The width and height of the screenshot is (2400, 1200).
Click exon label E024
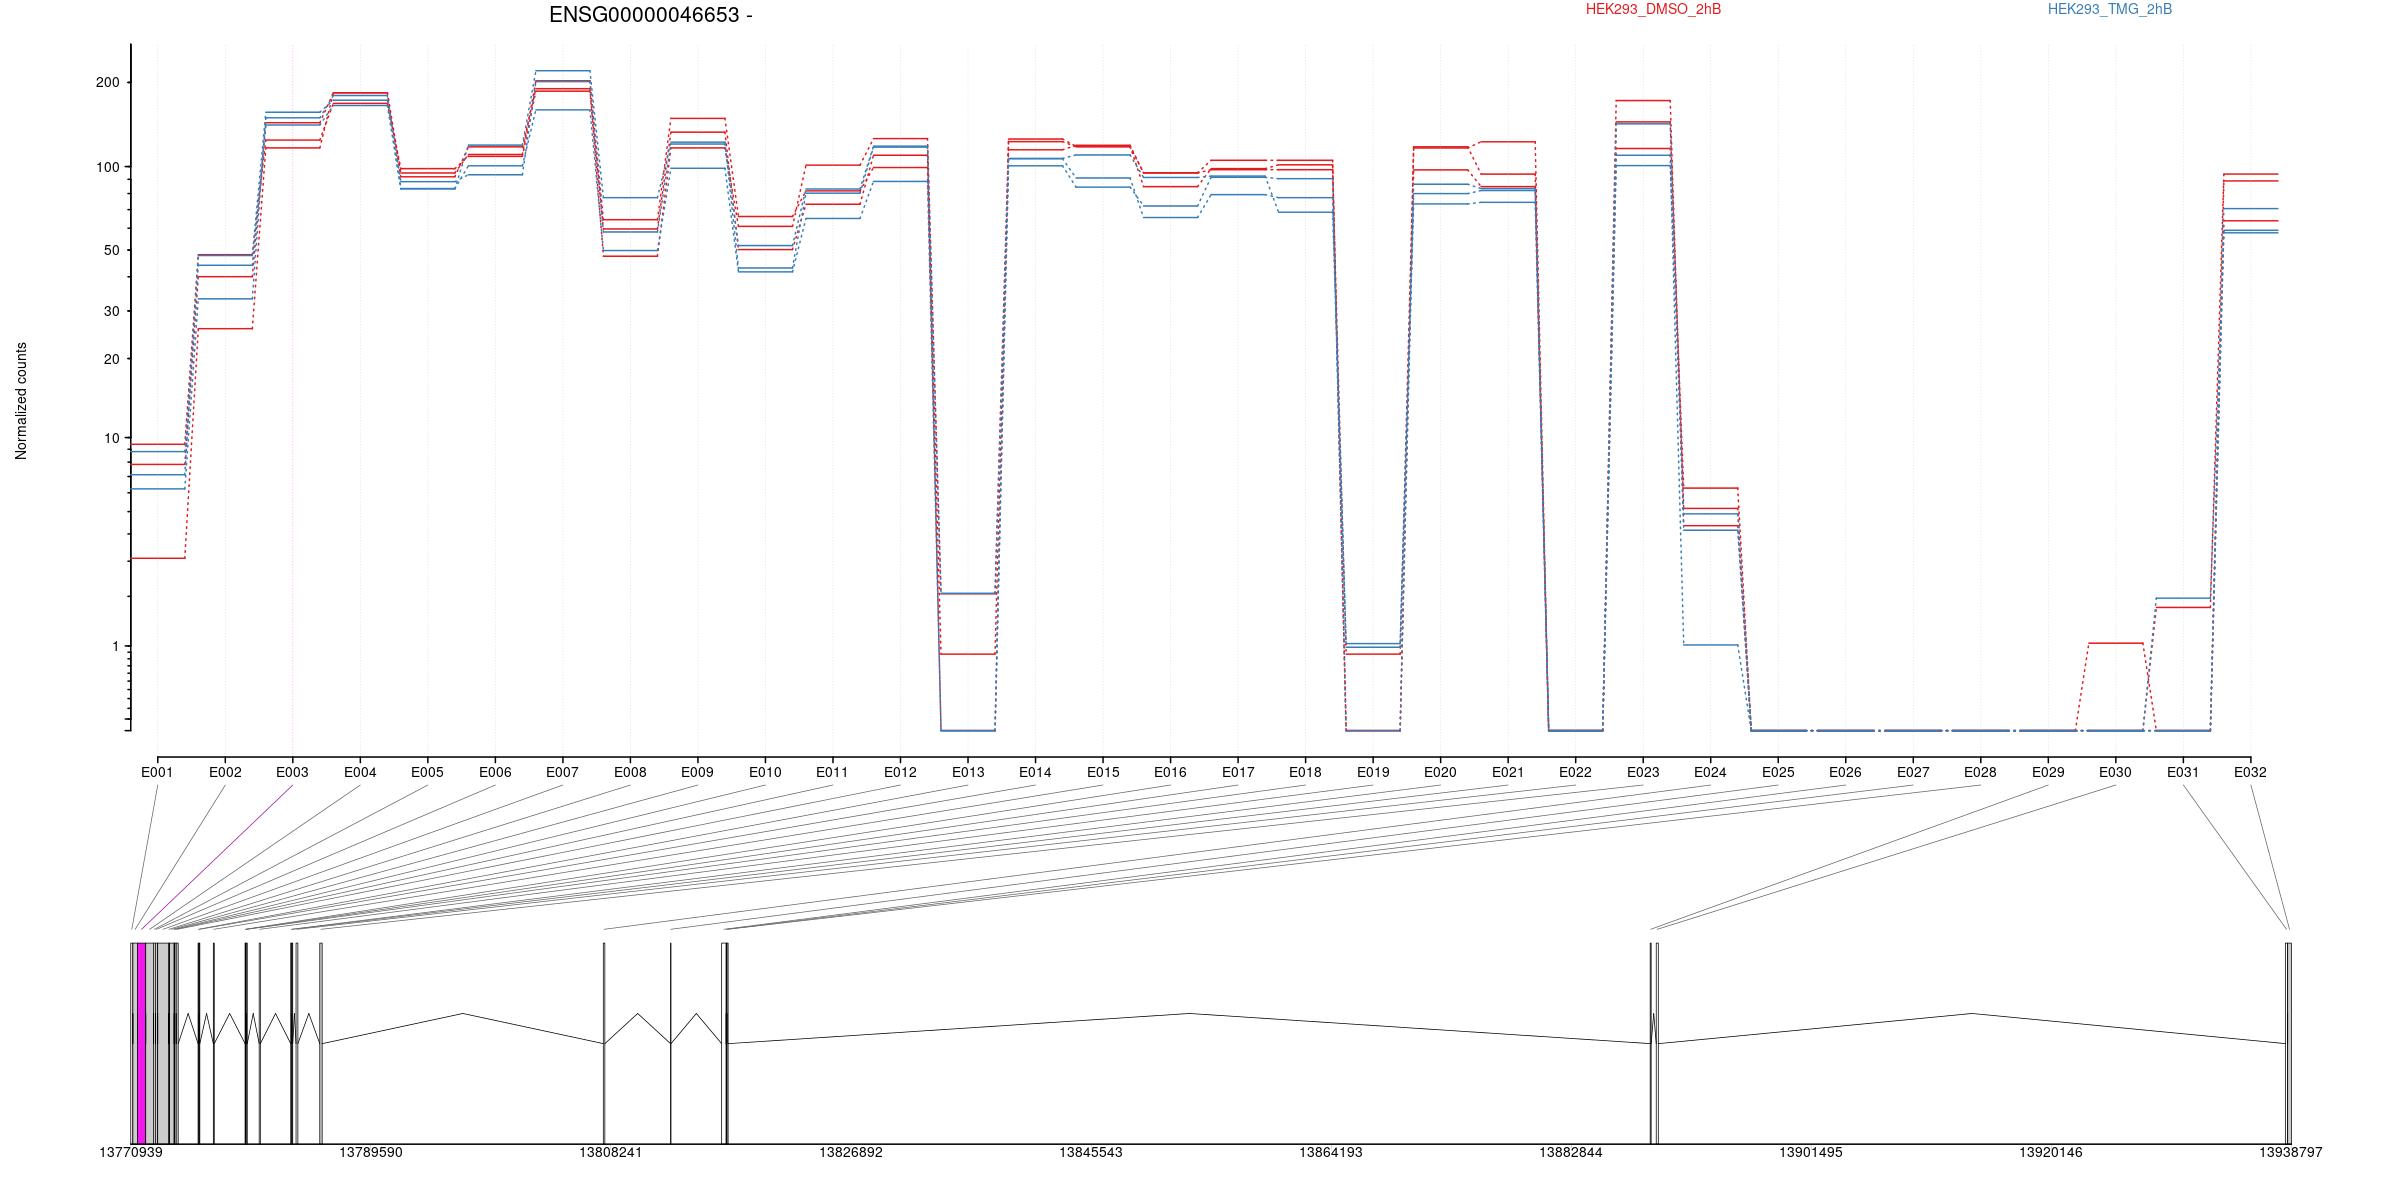[x=1710, y=772]
